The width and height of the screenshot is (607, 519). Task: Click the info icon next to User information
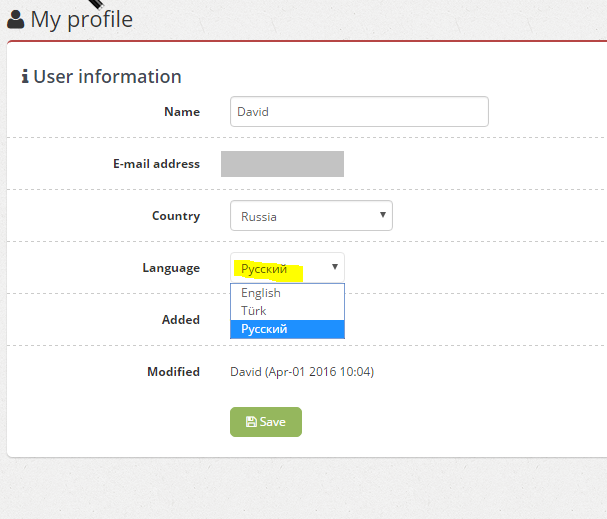click(25, 76)
